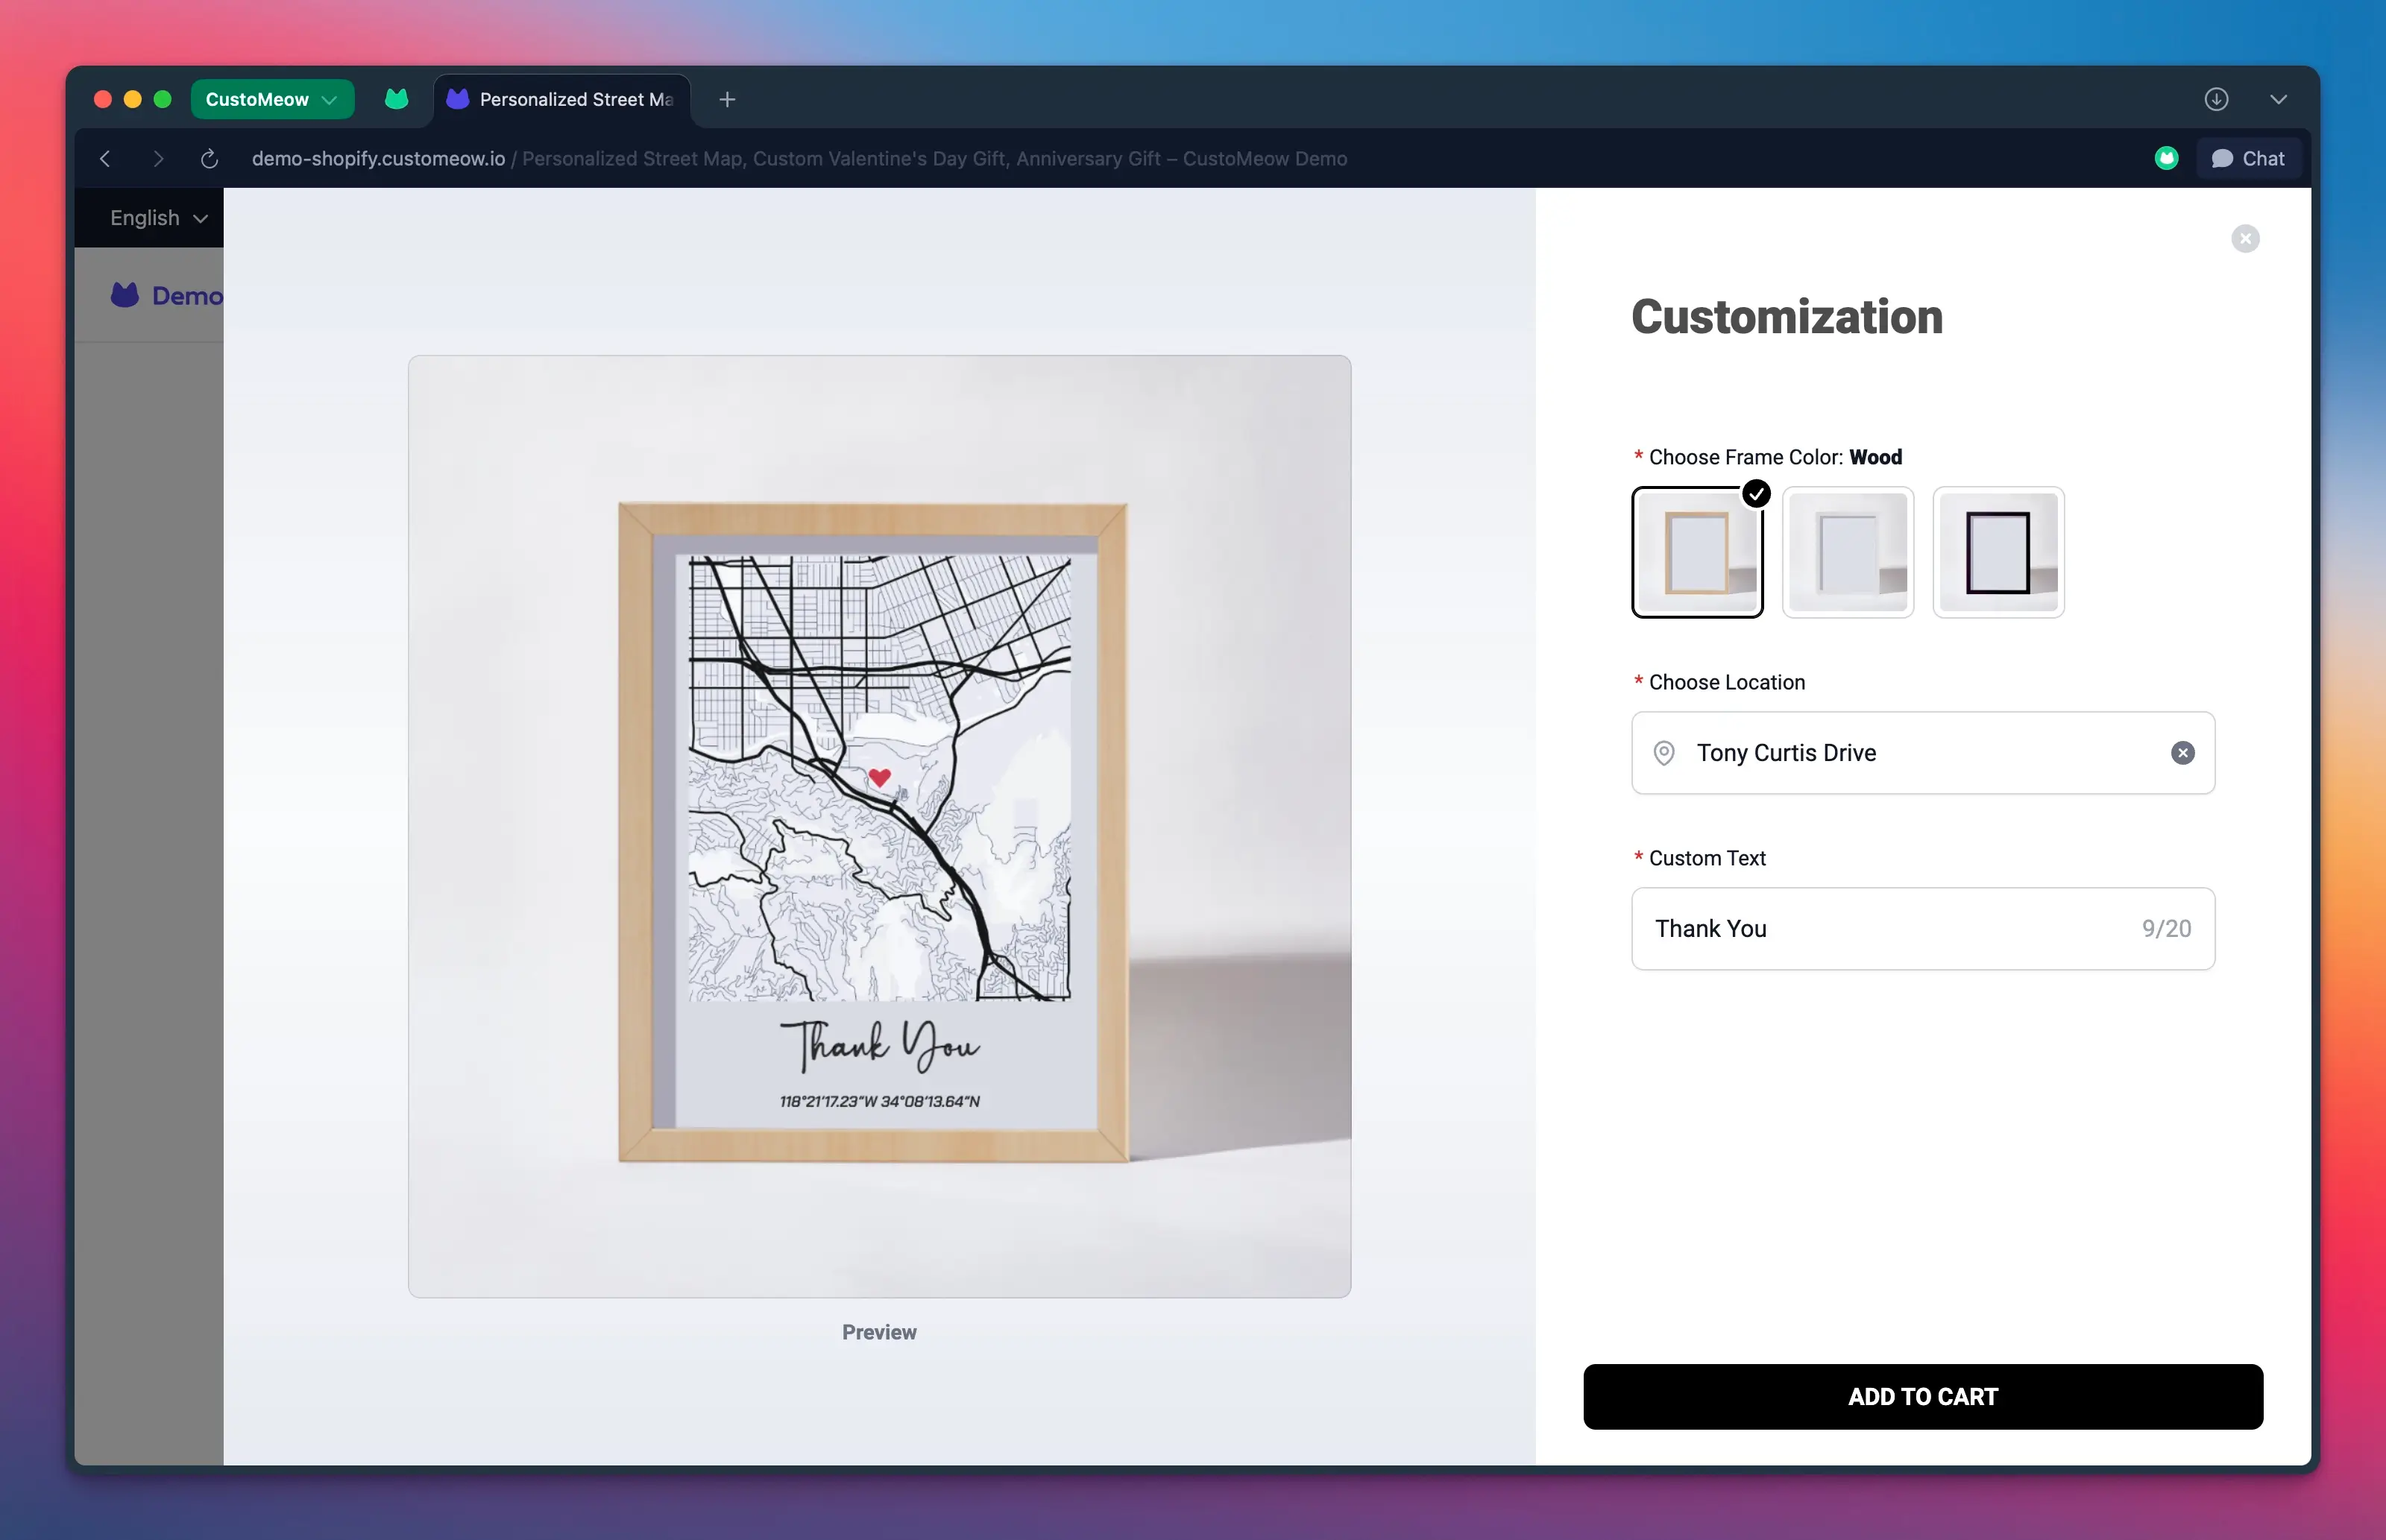The image size is (2386, 1540).
Task: Go forward with the browser forward arrow
Action: click(158, 158)
